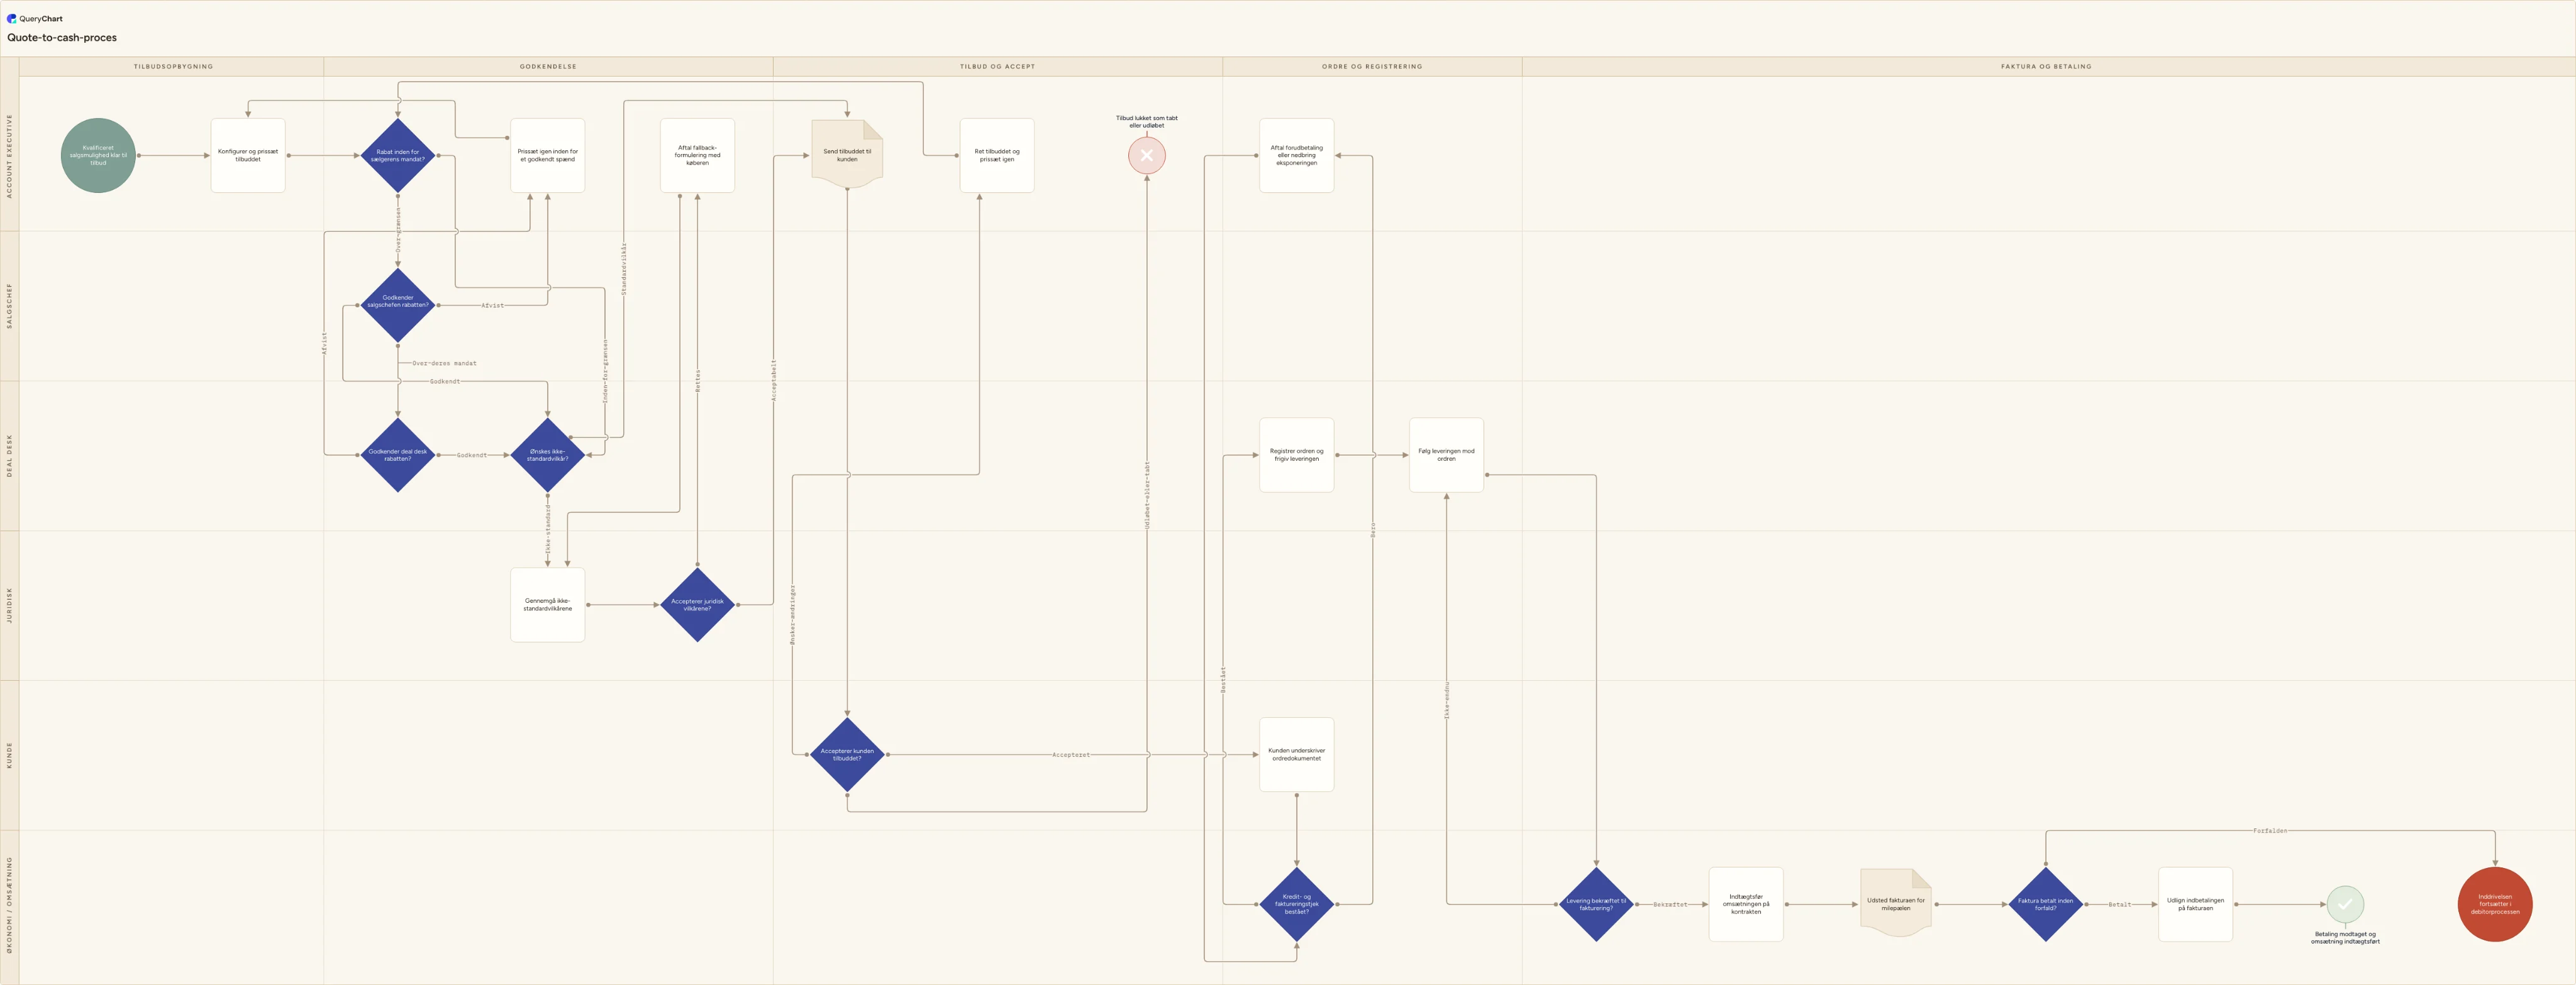Click the 'Registrer ordren og frigiv leveringen' box

pyautogui.click(x=1296, y=455)
